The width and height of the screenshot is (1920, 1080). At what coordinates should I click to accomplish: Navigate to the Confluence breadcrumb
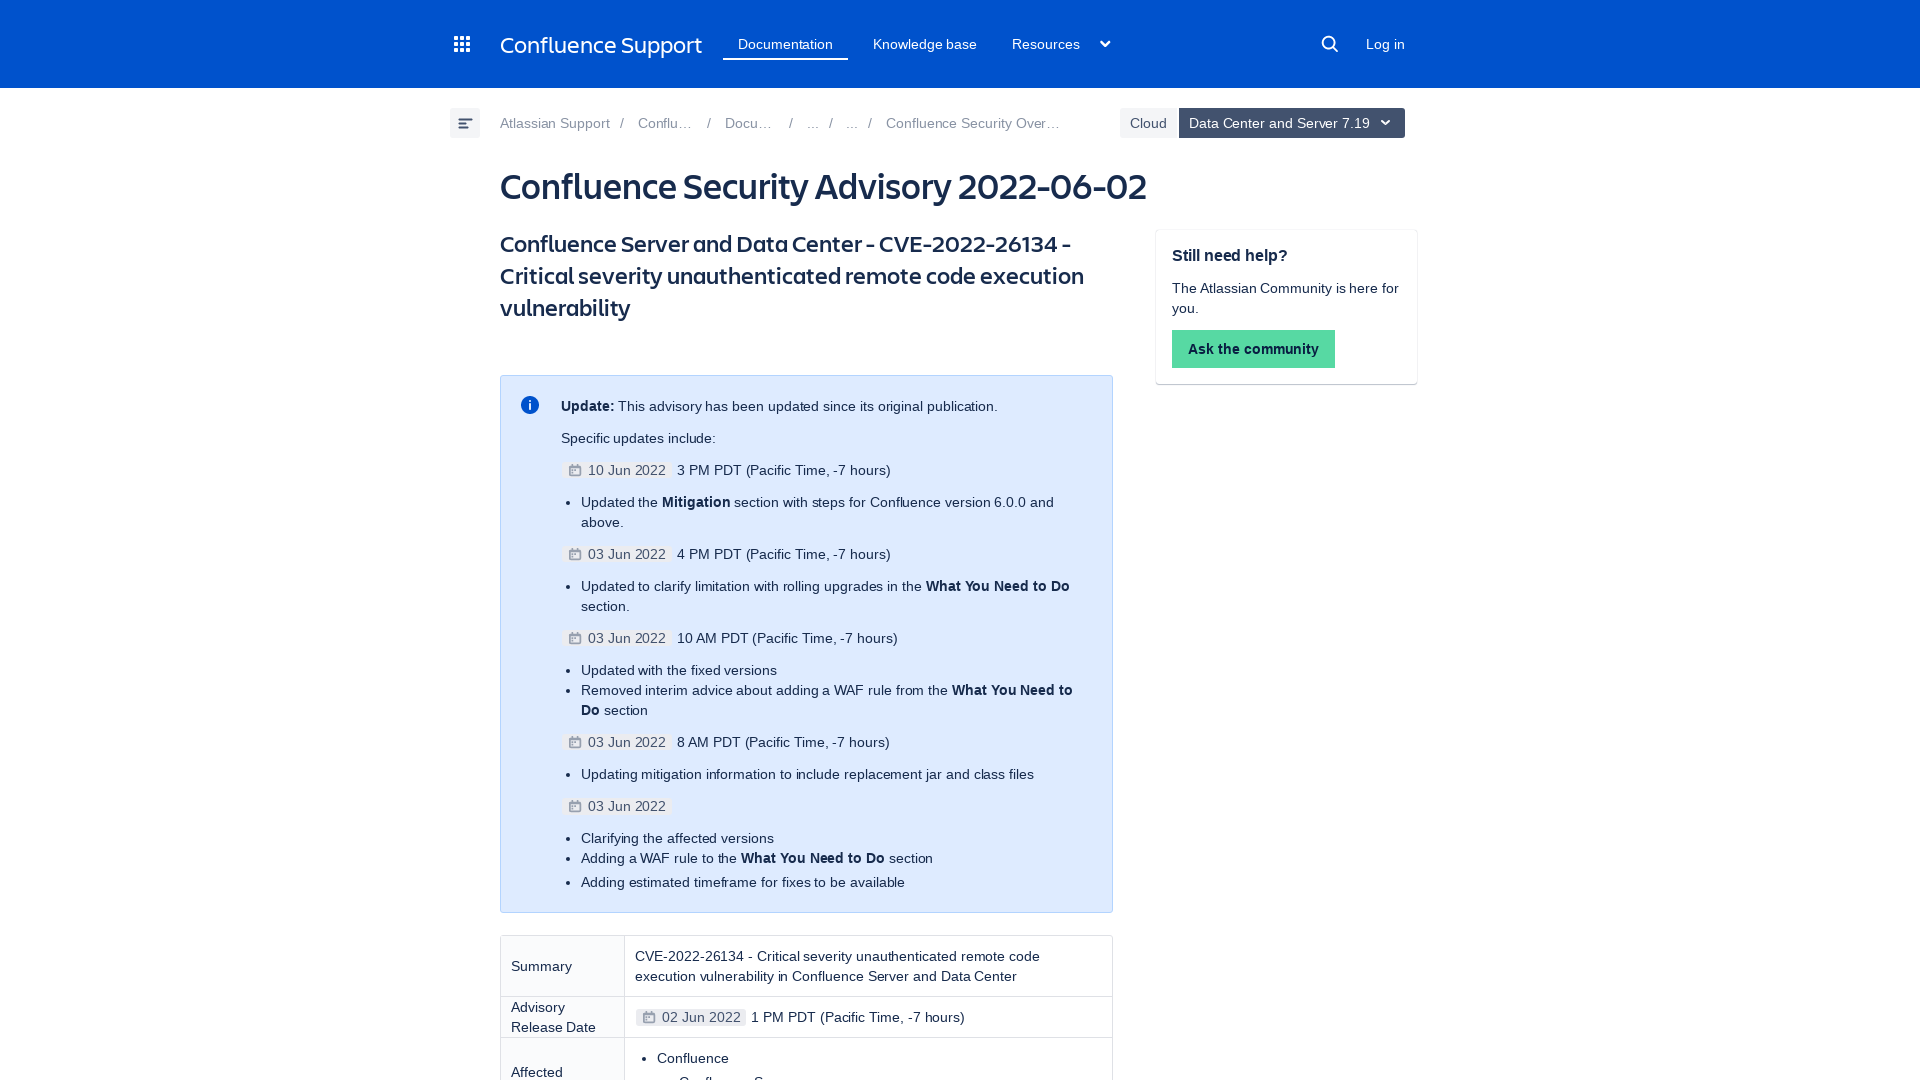[665, 123]
